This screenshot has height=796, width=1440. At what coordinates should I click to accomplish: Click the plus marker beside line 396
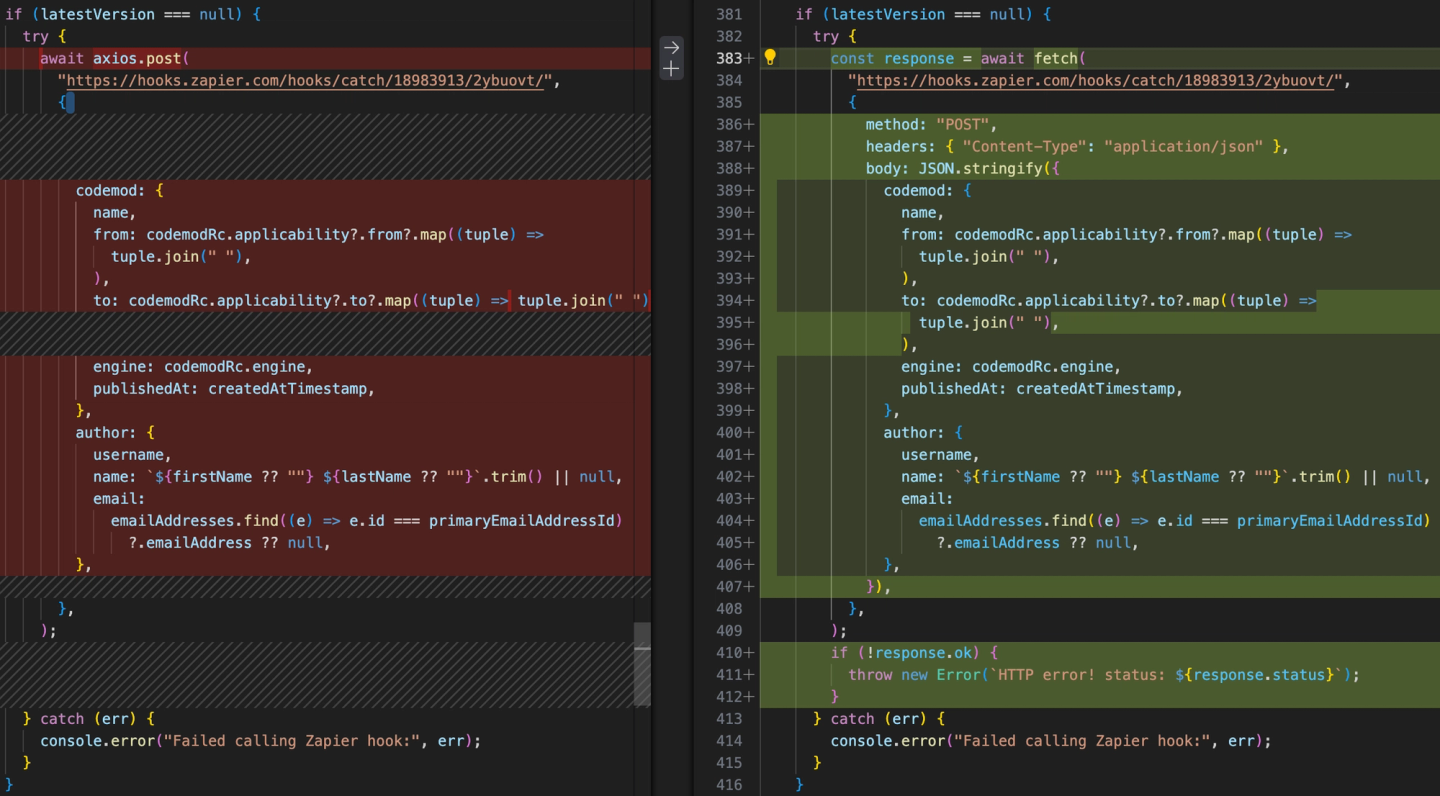point(749,345)
